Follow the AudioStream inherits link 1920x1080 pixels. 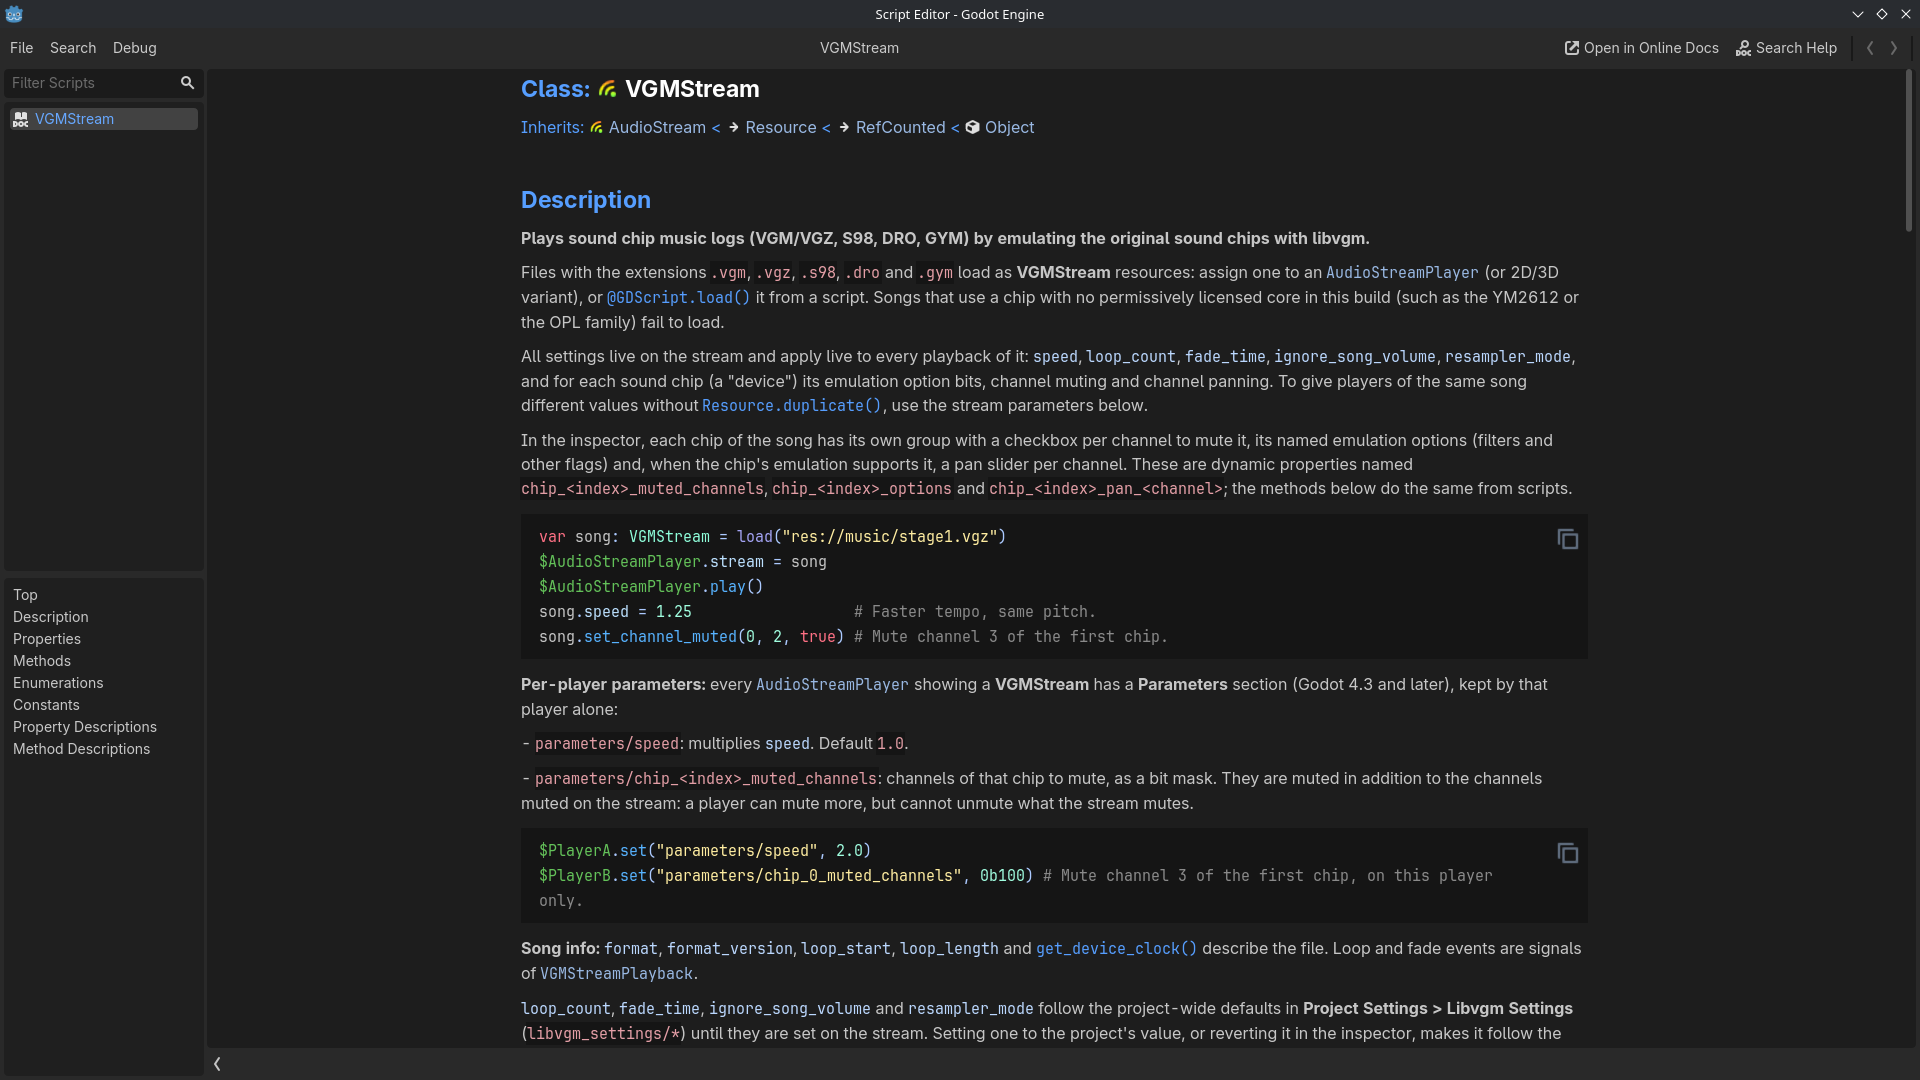pyautogui.click(x=657, y=127)
